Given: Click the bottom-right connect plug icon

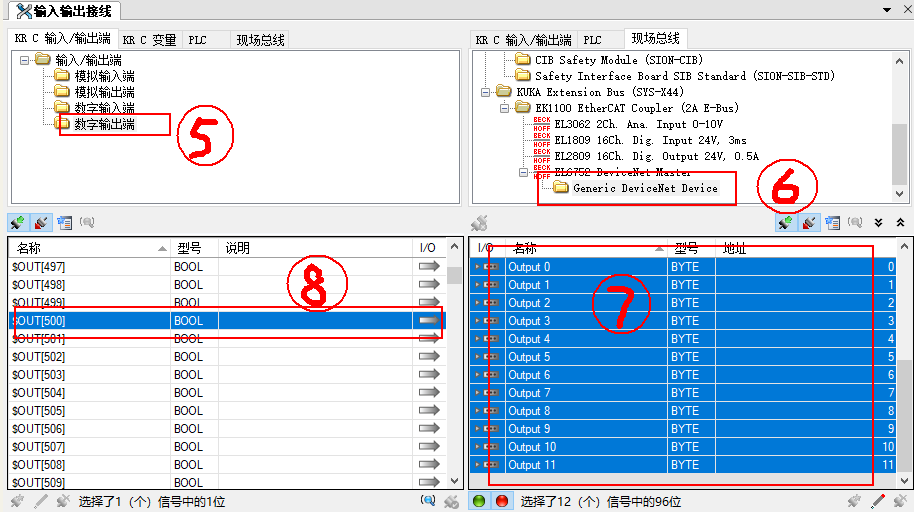Looking at the screenshot, I should pyautogui.click(x=855, y=501).
